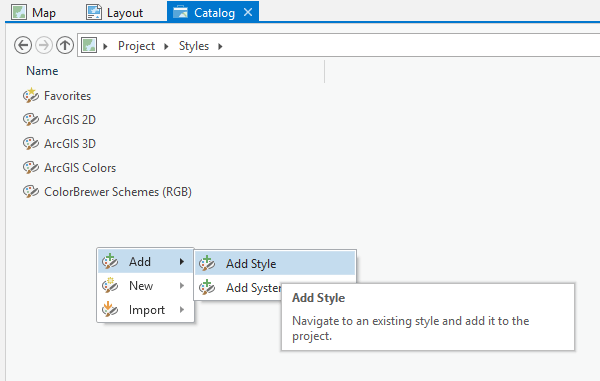The width and height of the screenshot is (600, 381).
Task: Expand the New submenu arrow
Action: [x=182, y=286]
